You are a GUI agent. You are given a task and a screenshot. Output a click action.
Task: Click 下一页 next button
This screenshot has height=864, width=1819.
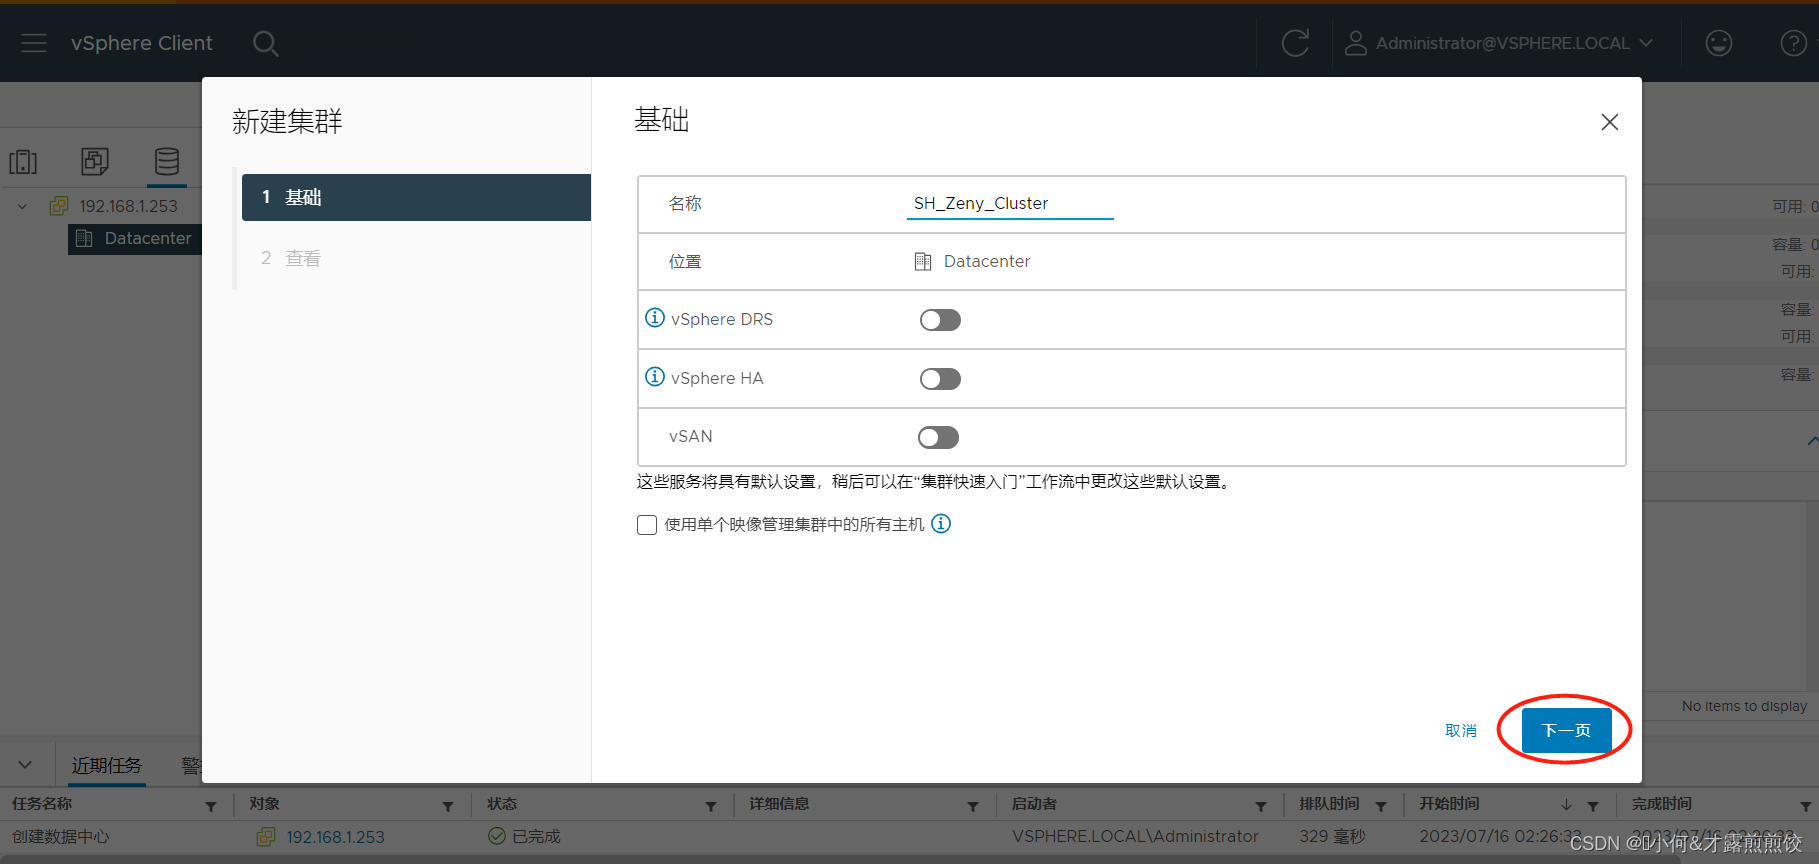coord(1566,730)
